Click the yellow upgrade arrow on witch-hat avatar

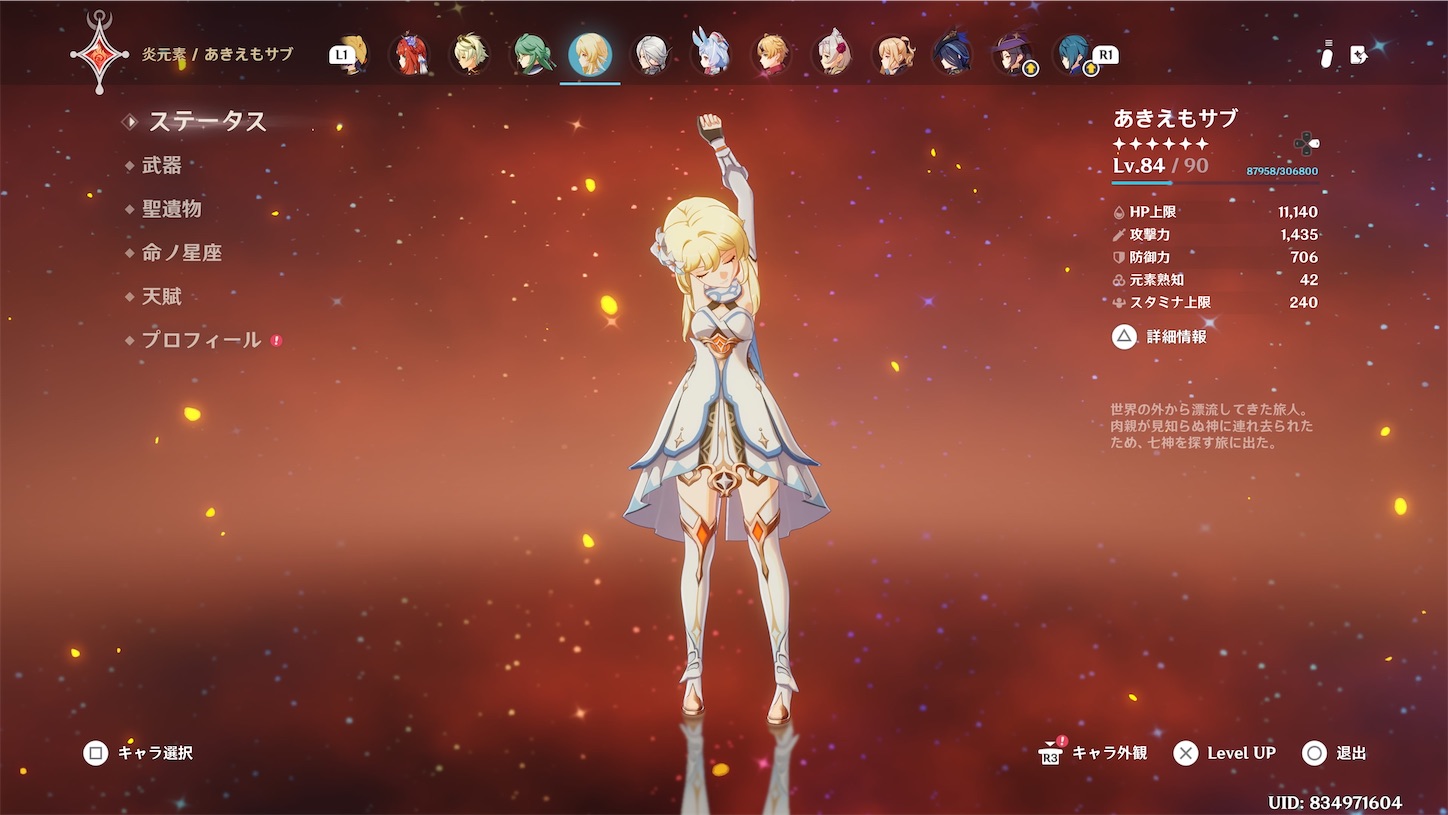tap(1031, 68)
